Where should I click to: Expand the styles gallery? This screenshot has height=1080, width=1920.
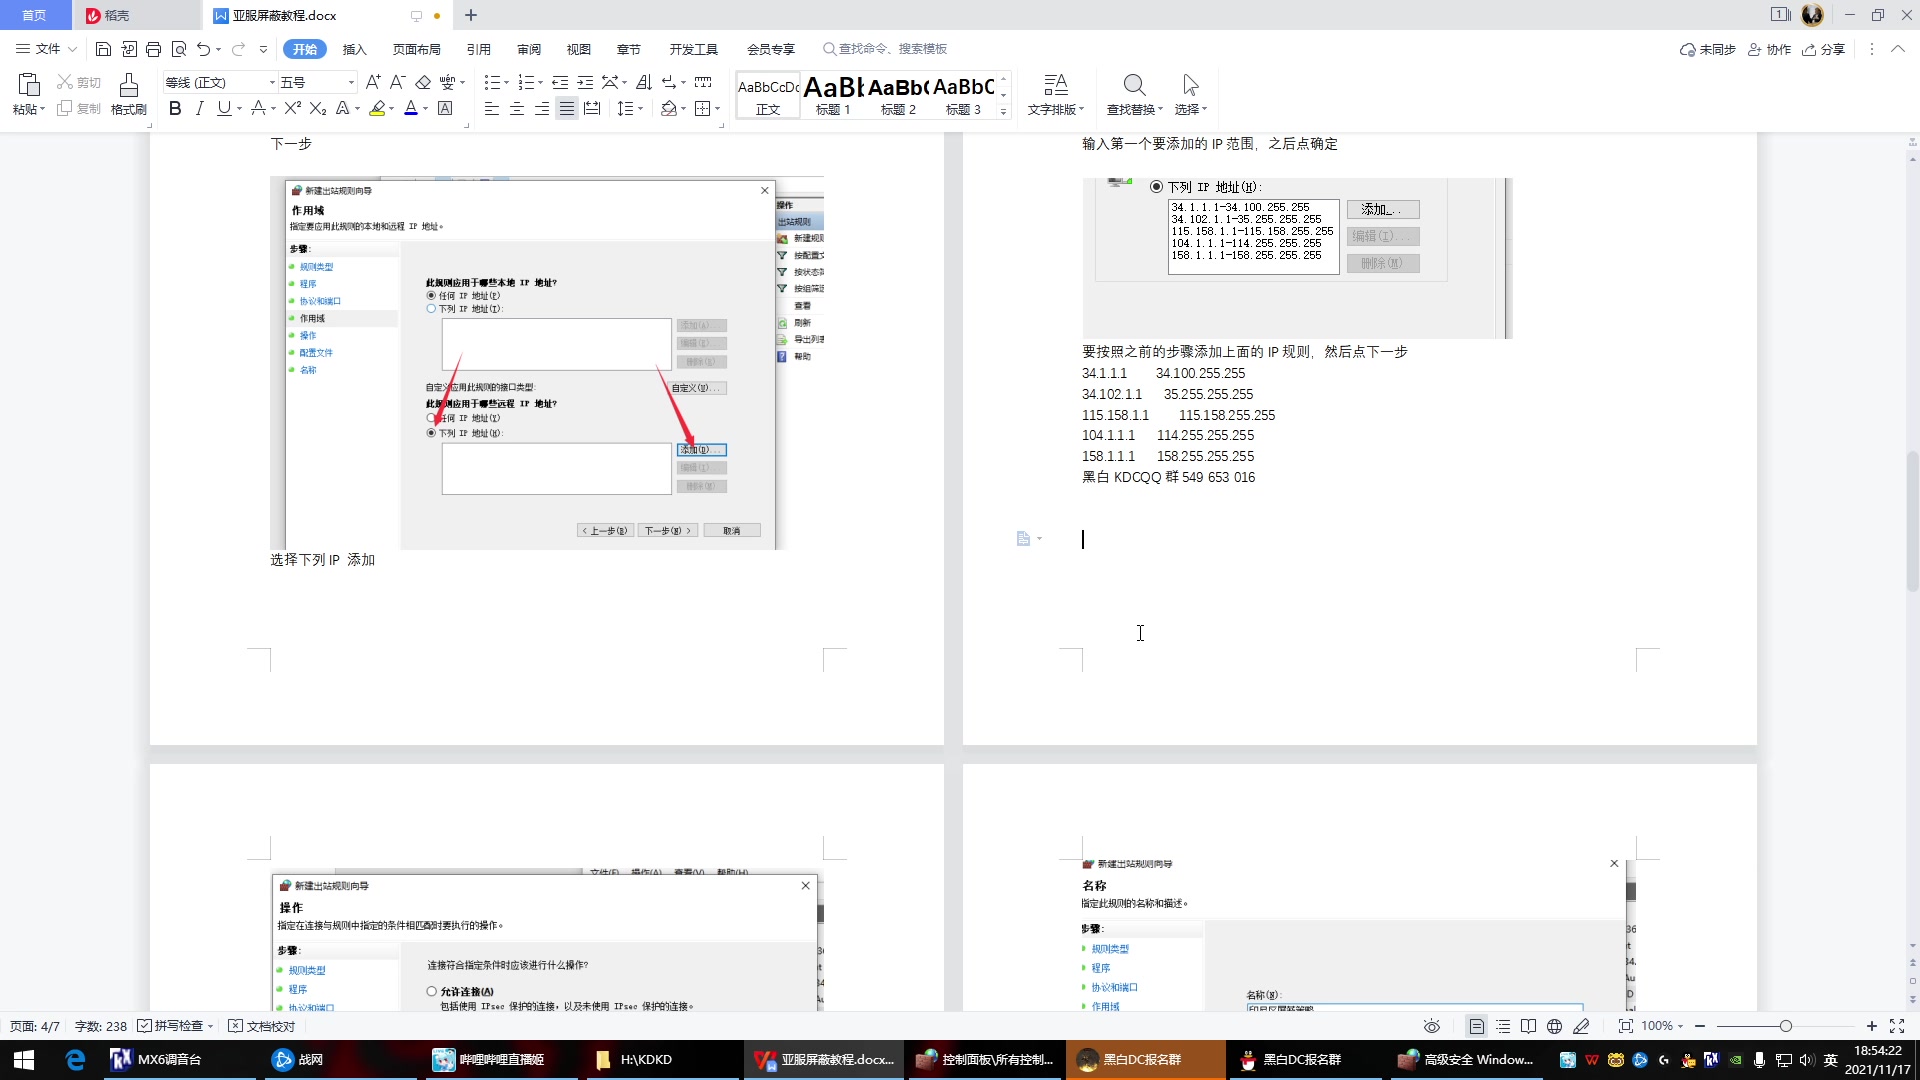click(x=1003, y=112)
